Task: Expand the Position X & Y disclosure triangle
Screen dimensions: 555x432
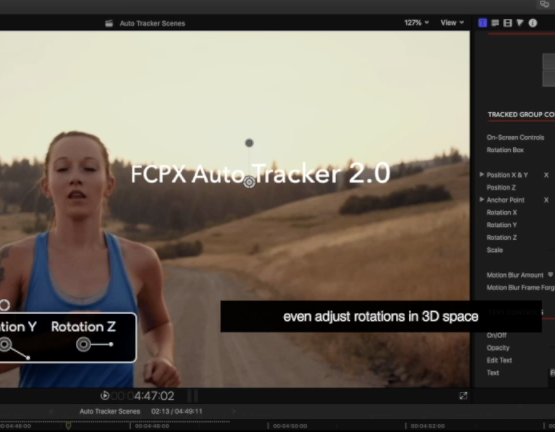Action: coord(481,175)
